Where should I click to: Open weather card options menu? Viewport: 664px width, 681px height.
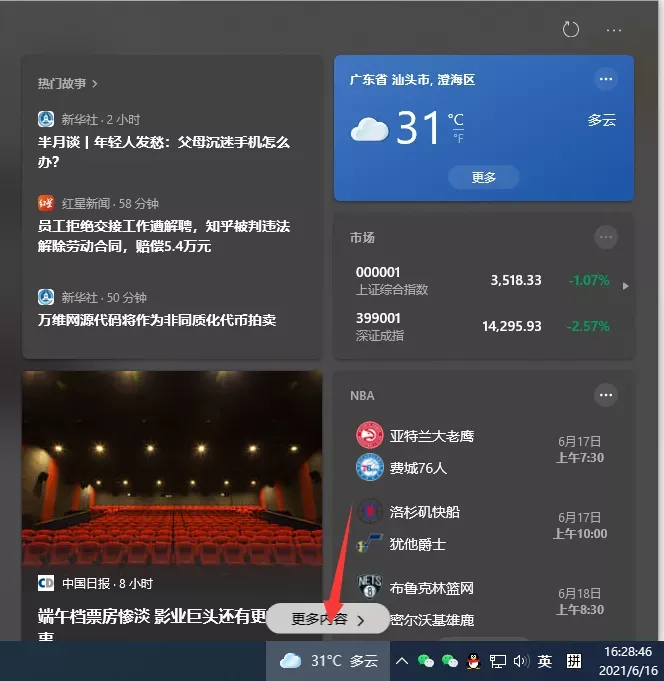point(606,79)
